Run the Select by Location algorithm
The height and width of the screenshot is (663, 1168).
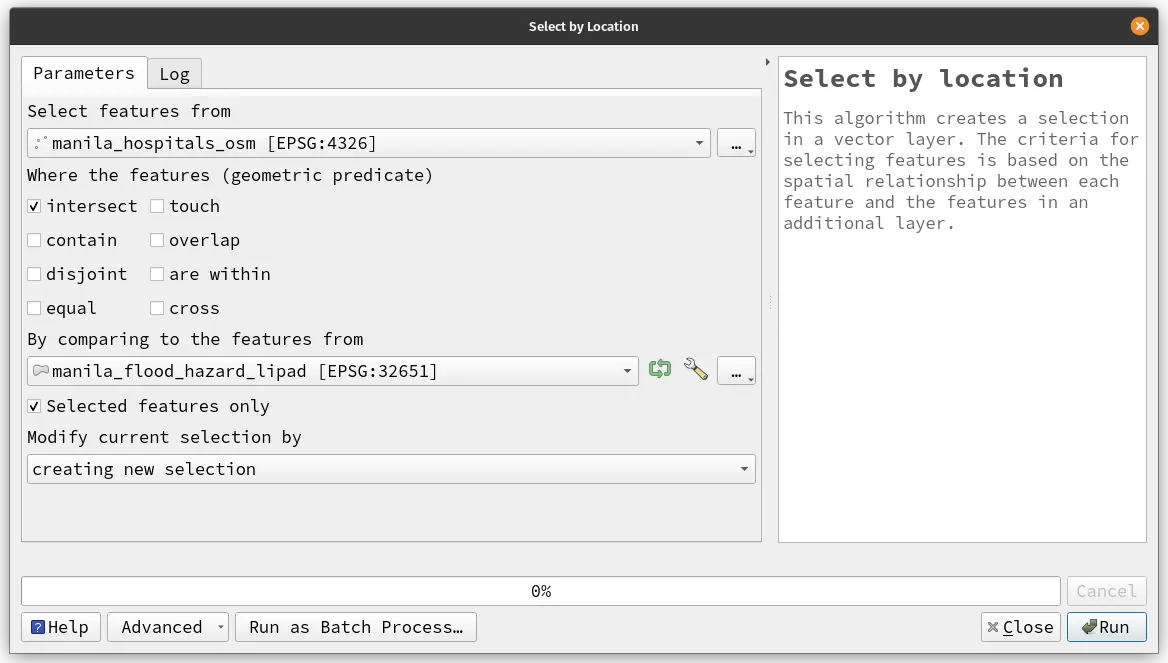(x=1106, y=627)
